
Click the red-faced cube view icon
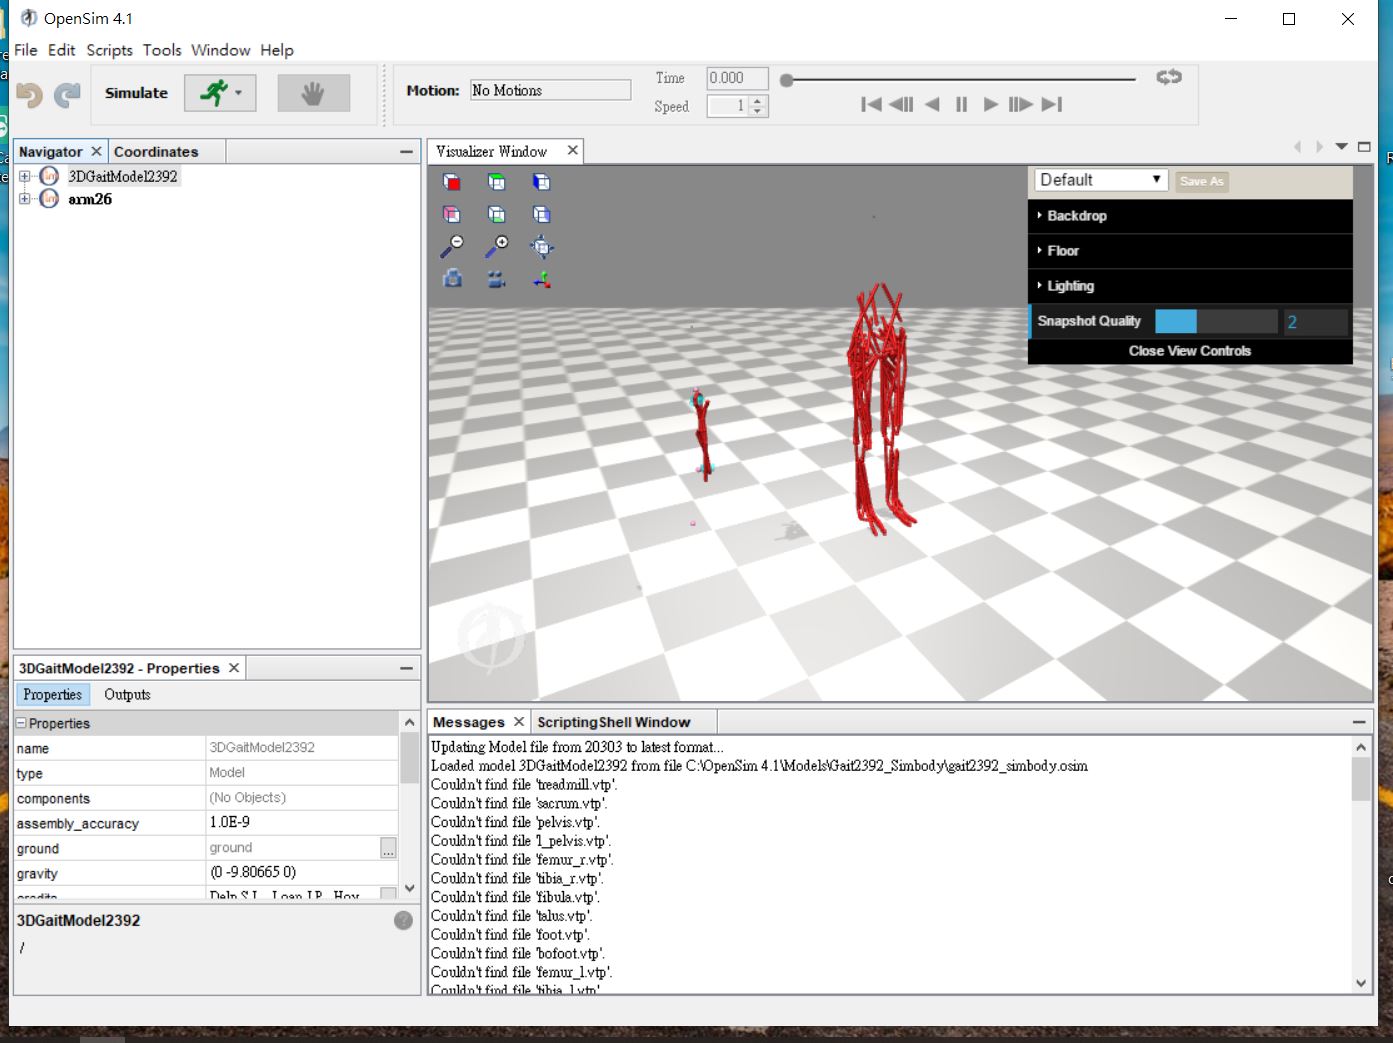(452, 182)
